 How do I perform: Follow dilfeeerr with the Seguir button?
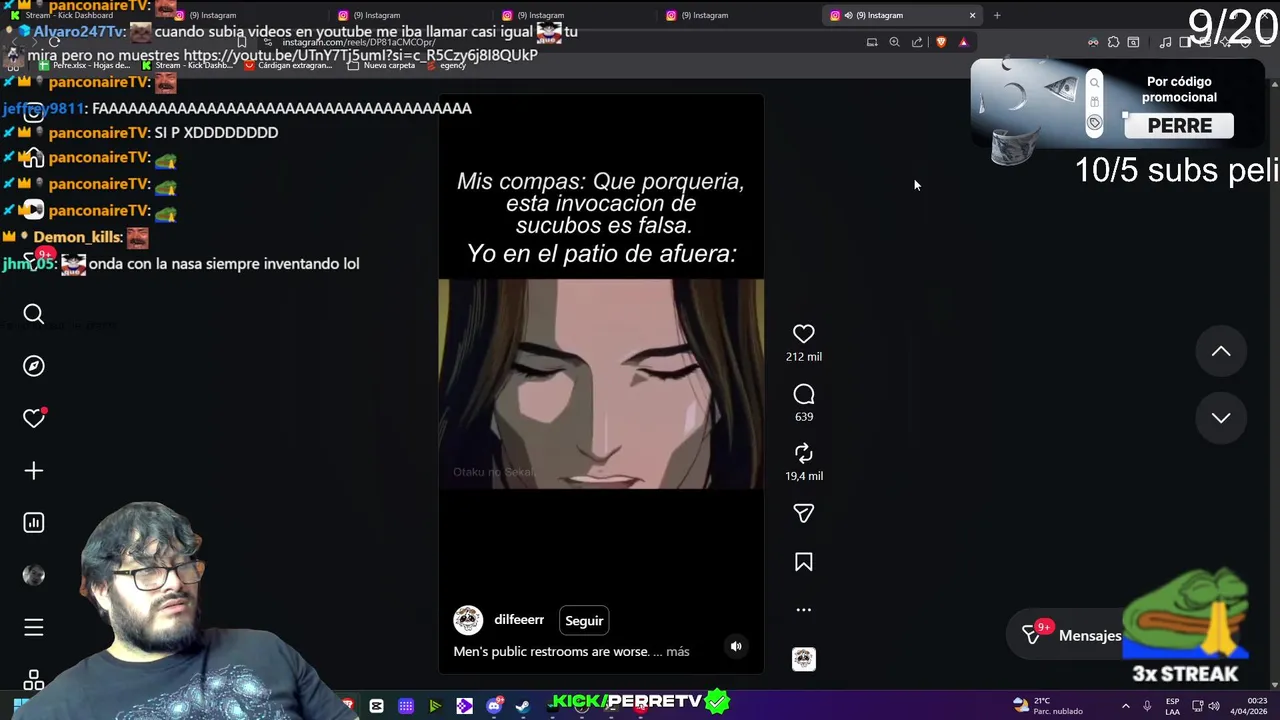pyautogui.click(x=584, y=620)
